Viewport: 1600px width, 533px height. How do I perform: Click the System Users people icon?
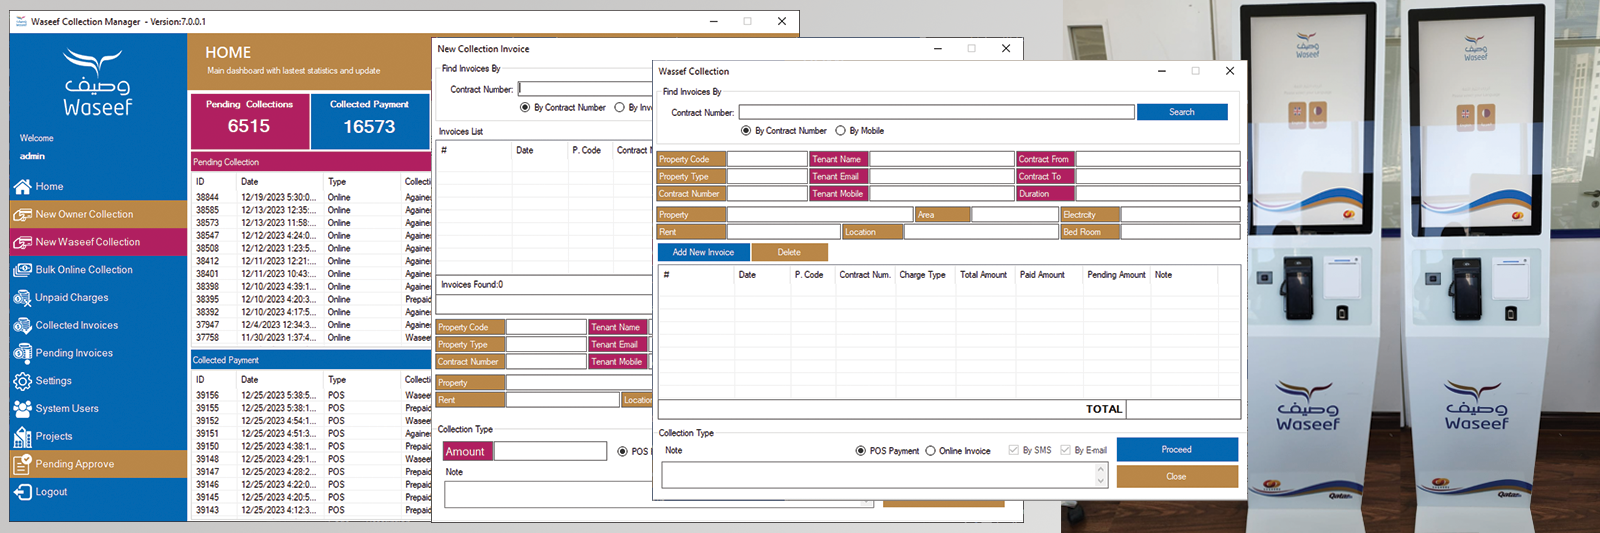click(x=22, y=408)
